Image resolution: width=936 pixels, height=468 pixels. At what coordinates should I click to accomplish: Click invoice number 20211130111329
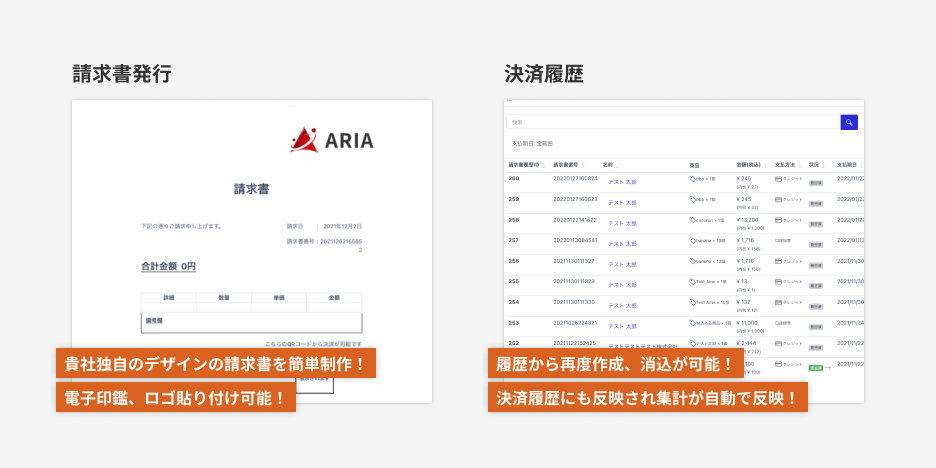[x=574, y=281]
